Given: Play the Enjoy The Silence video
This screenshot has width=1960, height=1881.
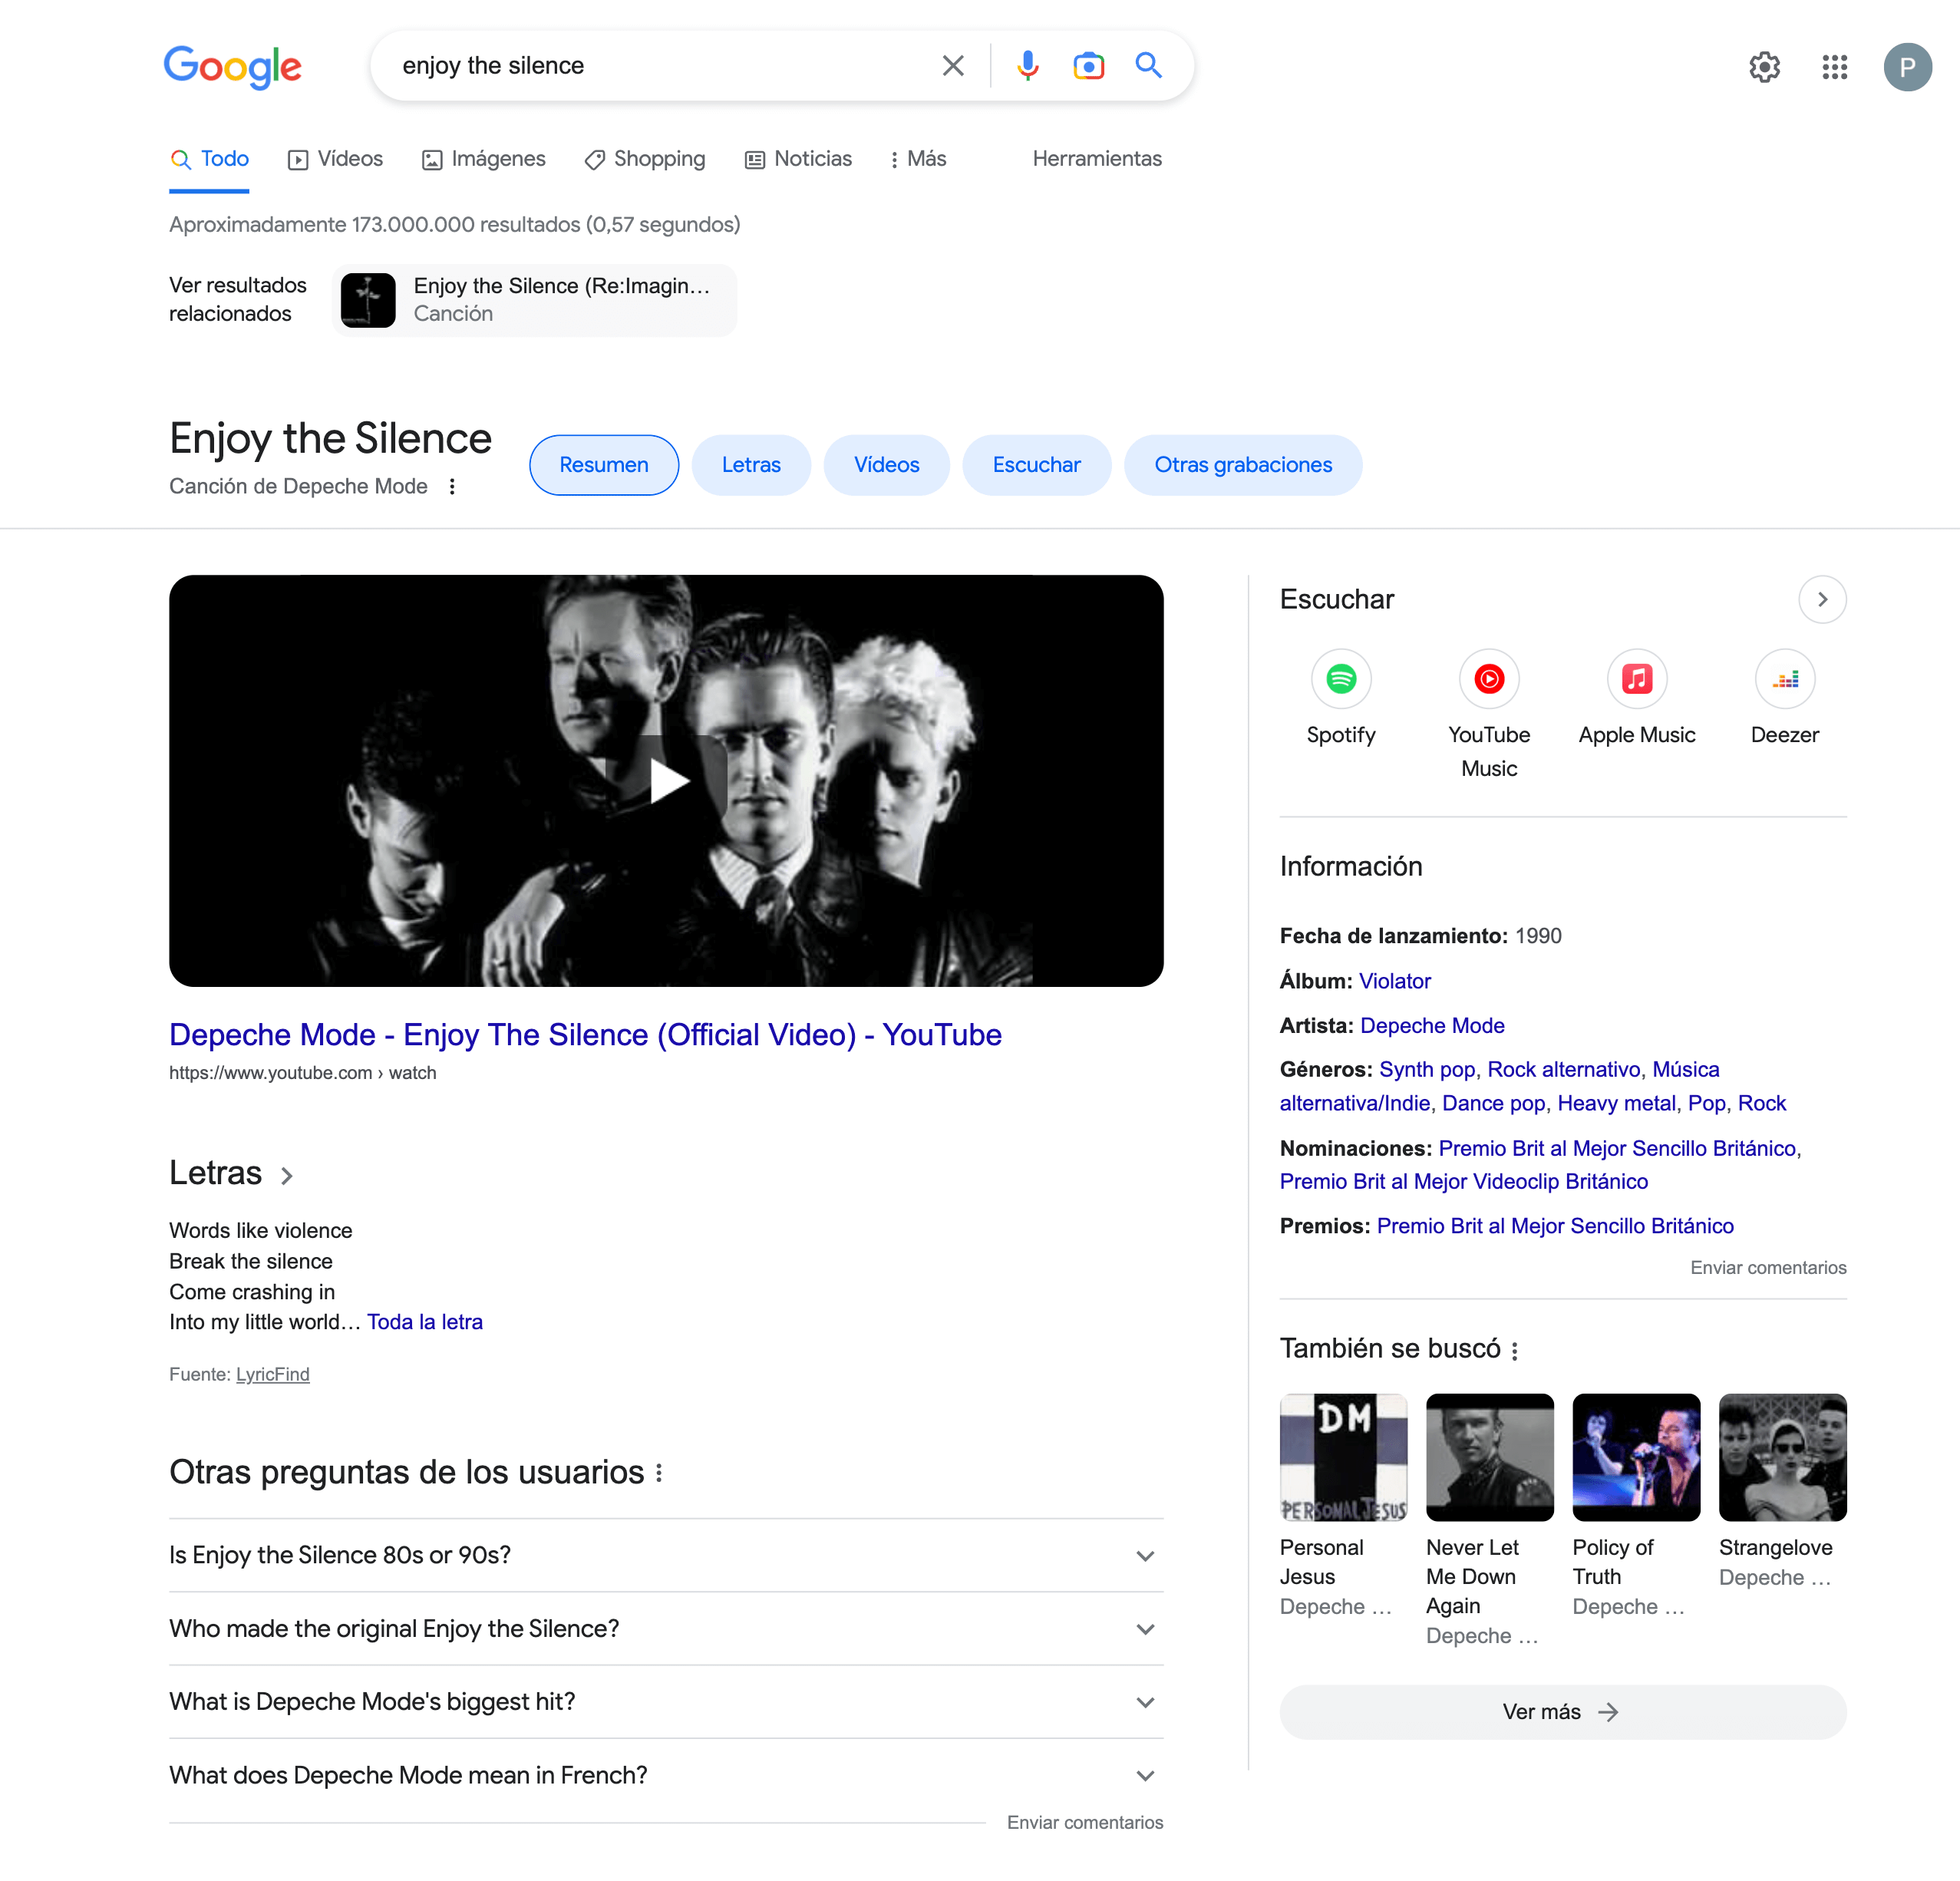Looking at the screenshot, I should coord(667,781).
